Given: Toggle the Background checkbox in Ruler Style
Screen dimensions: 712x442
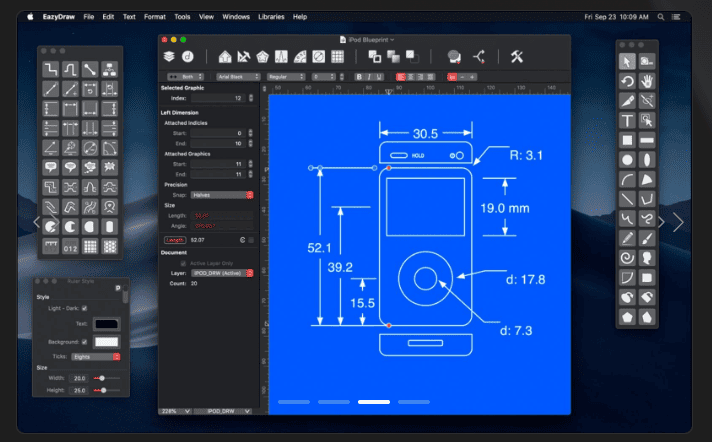Looking at the screenshot, I should point(84,342).
